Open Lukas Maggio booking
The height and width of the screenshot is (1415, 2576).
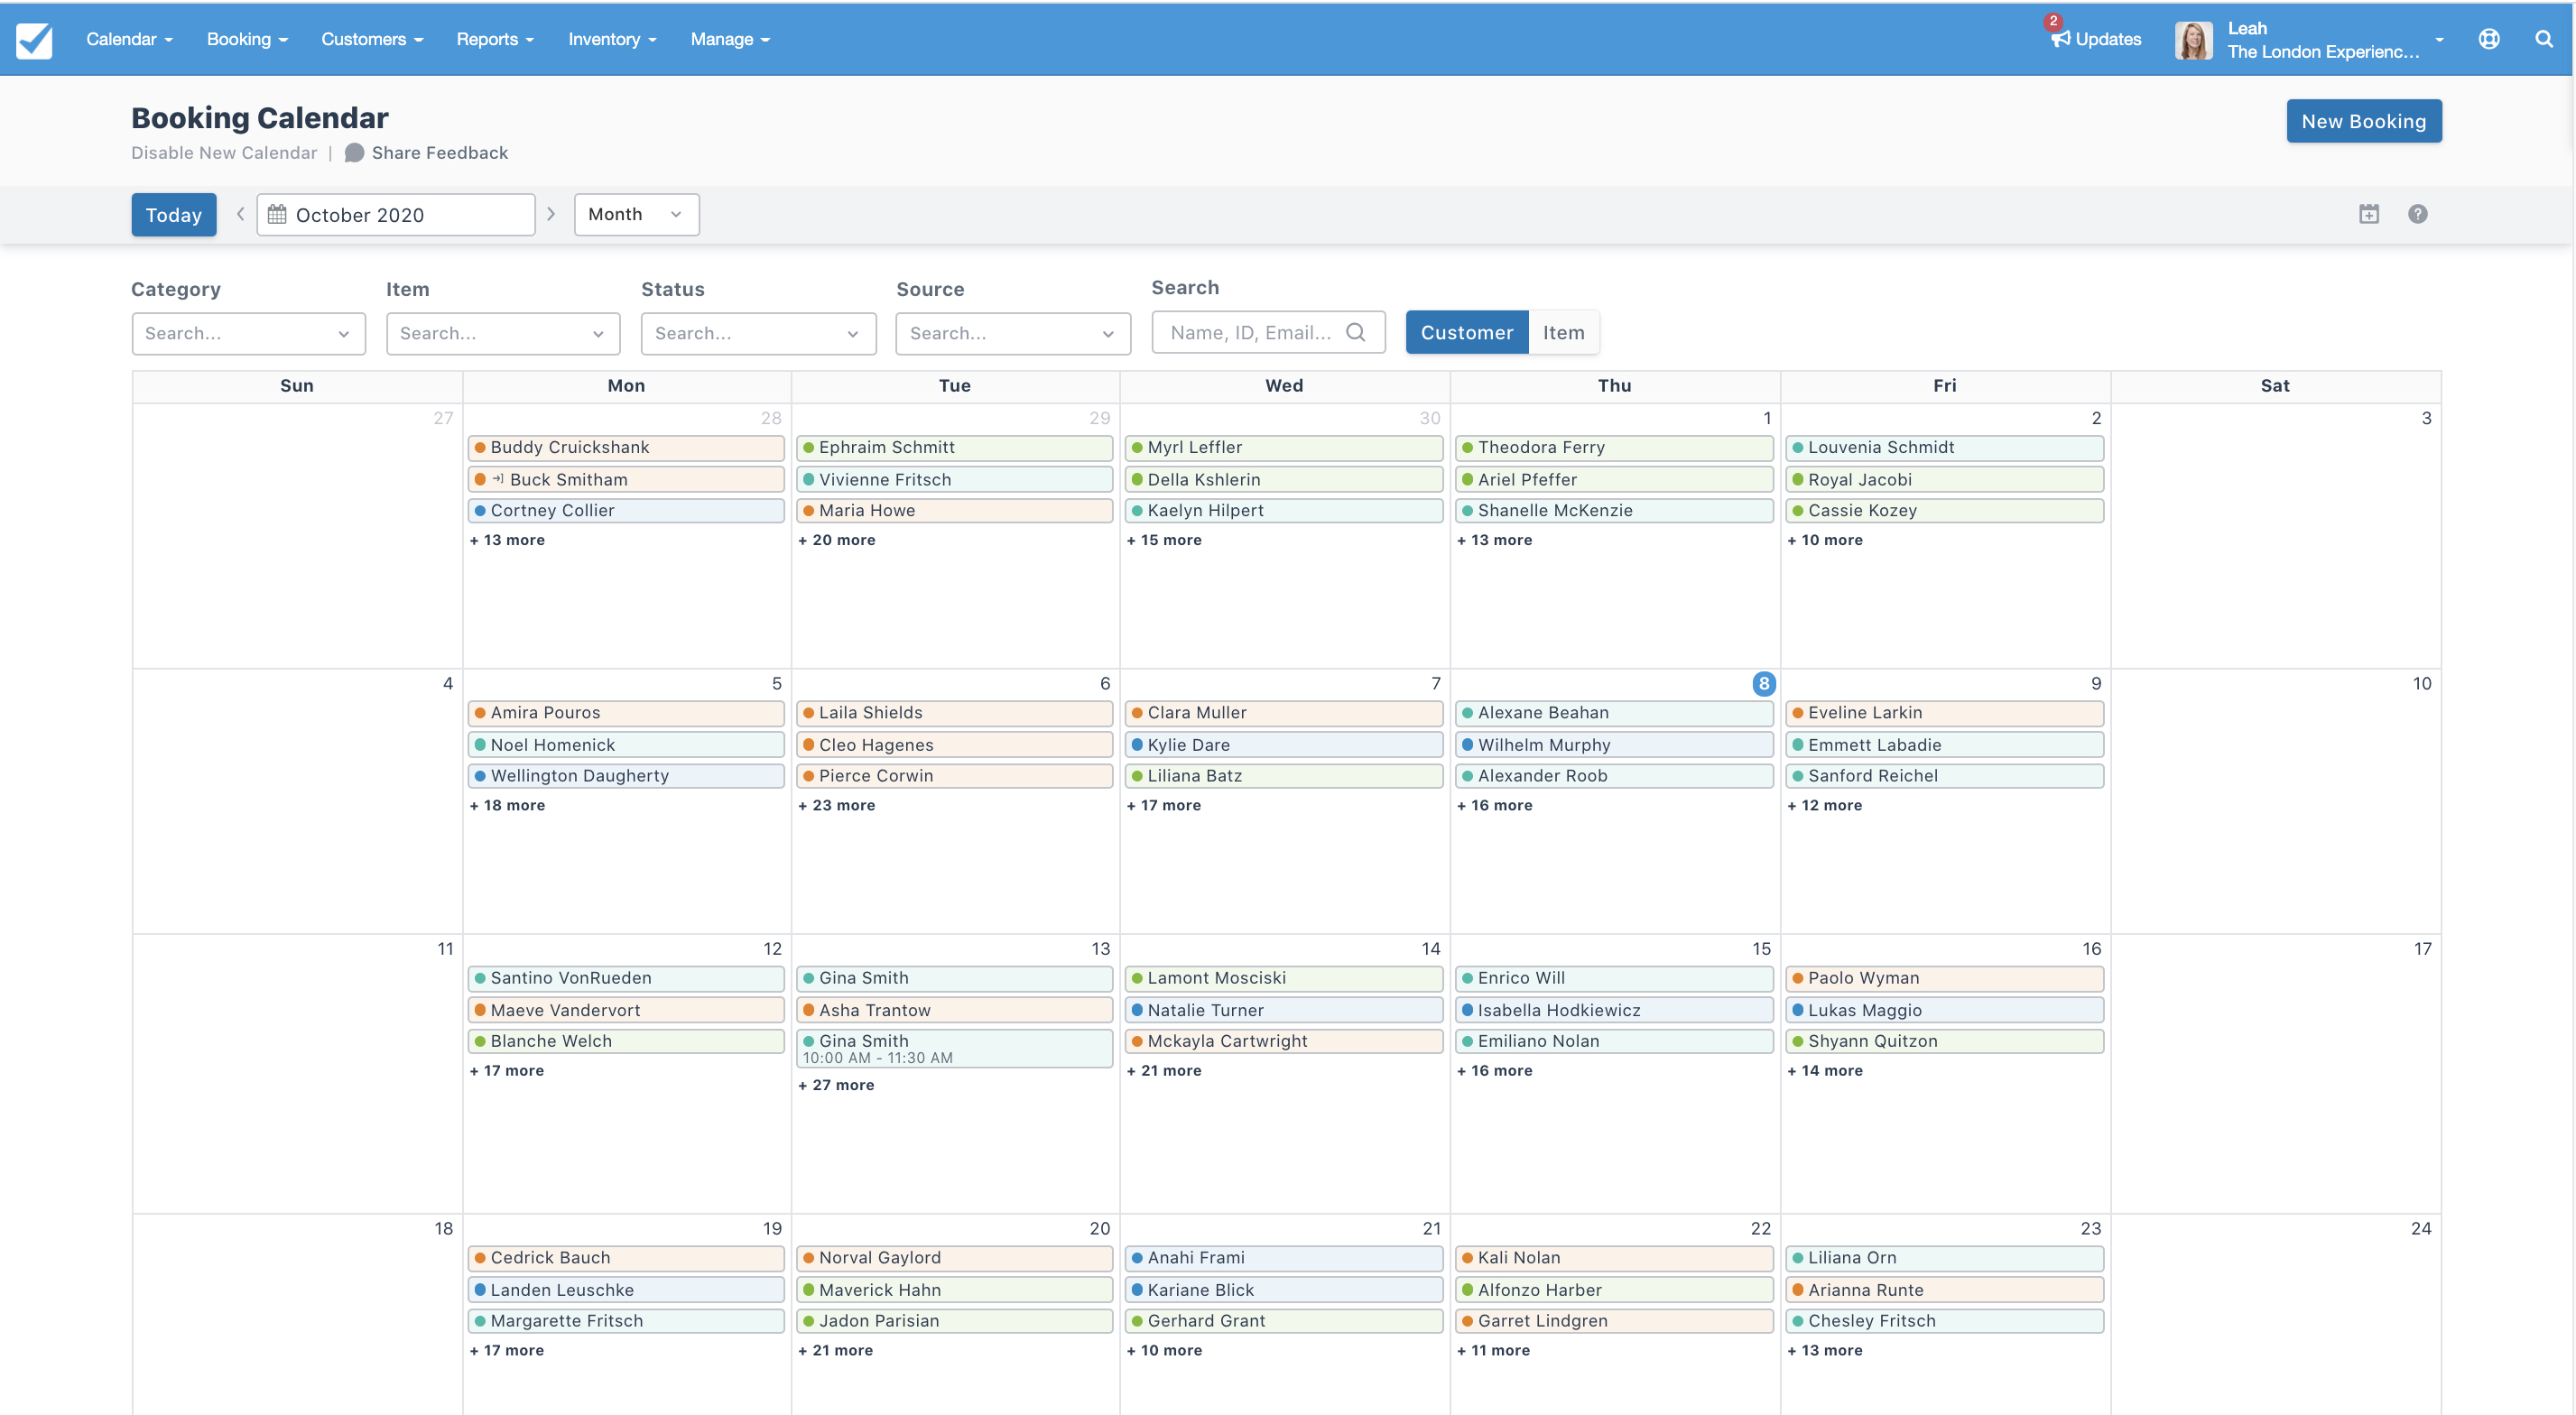pos(1944,1009)
